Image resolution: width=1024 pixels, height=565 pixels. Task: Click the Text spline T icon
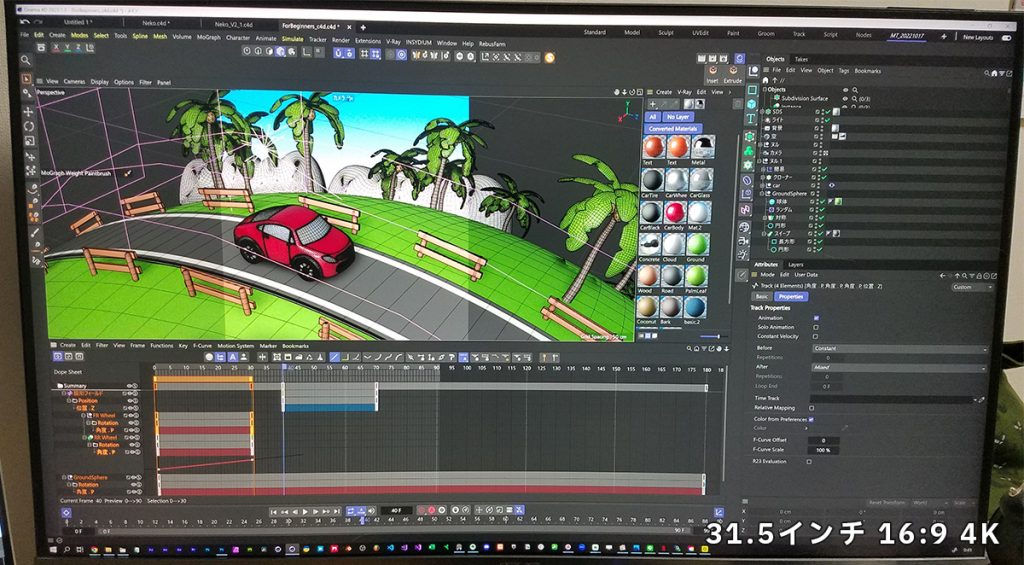751,118
